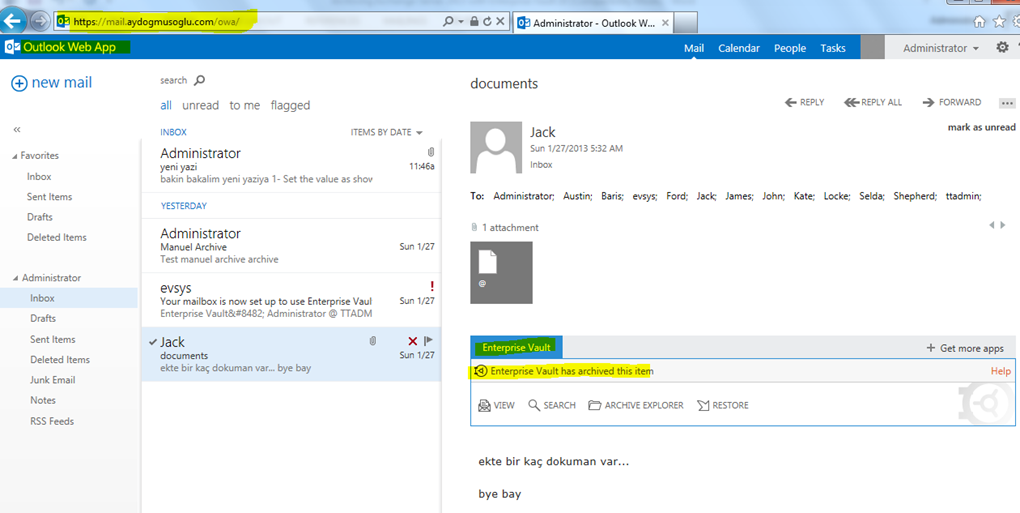Click the Enterprise Vault archived status icon

click(481, 371)
